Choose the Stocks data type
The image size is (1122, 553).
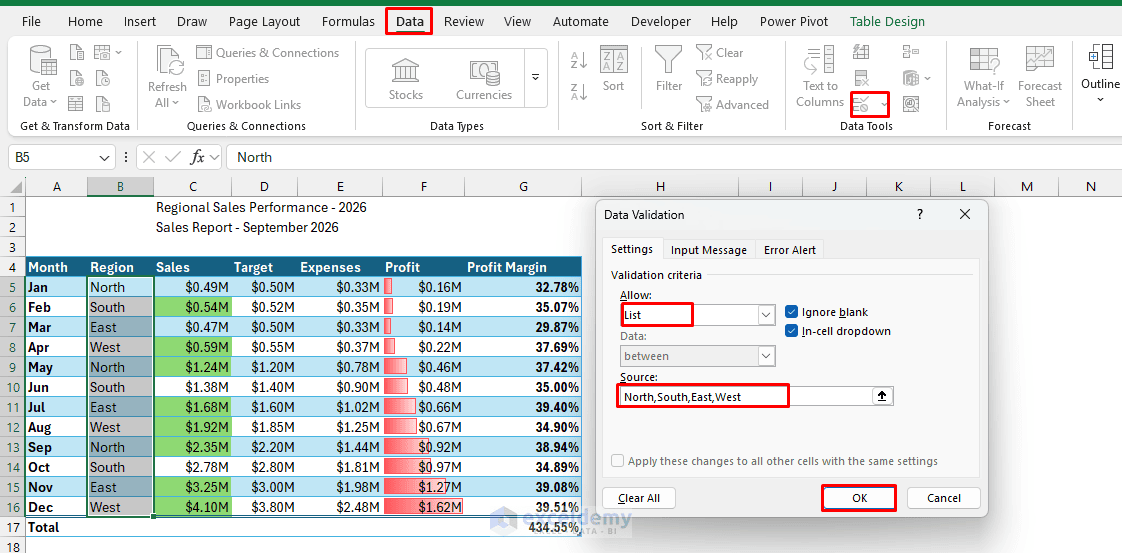(406, 79)
